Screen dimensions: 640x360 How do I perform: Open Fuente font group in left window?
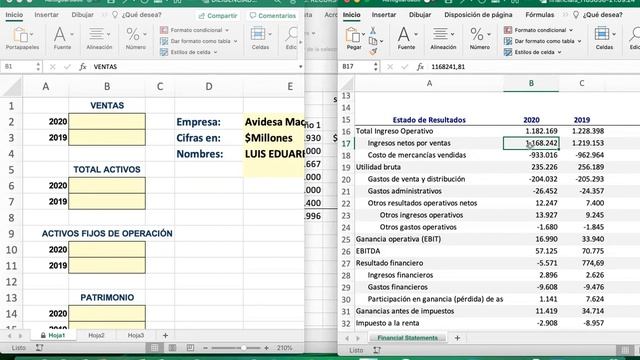click(62, 38)
